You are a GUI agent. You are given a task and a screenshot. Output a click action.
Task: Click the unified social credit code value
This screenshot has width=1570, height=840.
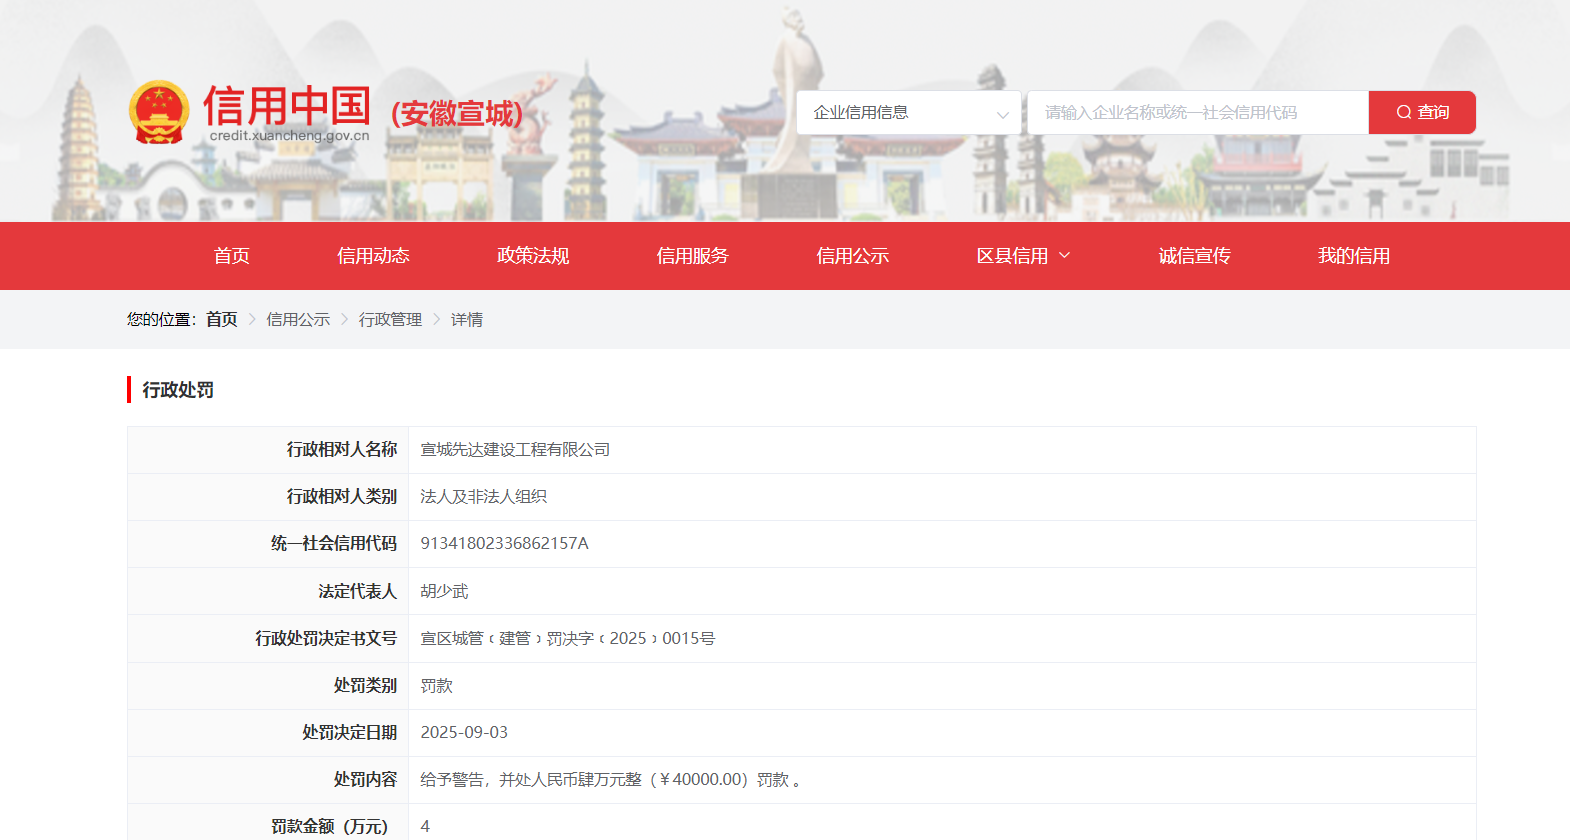click(504, 544)
